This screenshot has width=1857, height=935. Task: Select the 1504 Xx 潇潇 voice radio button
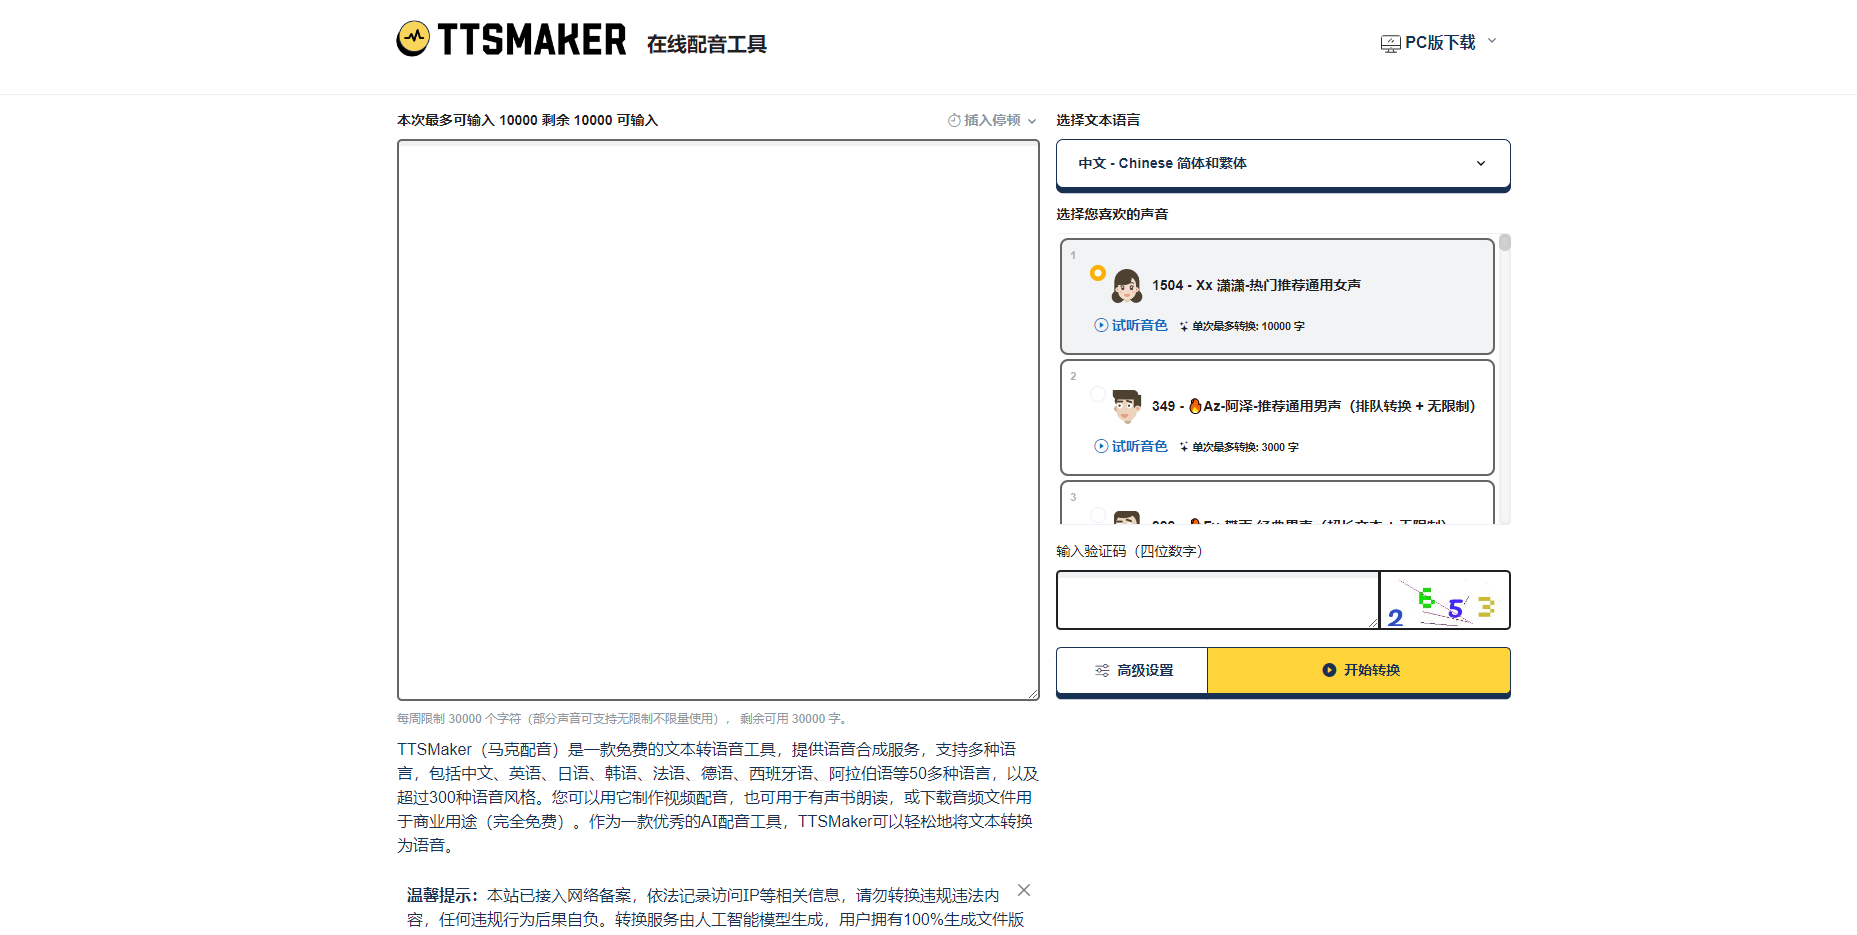click(x=1098, y=273)
